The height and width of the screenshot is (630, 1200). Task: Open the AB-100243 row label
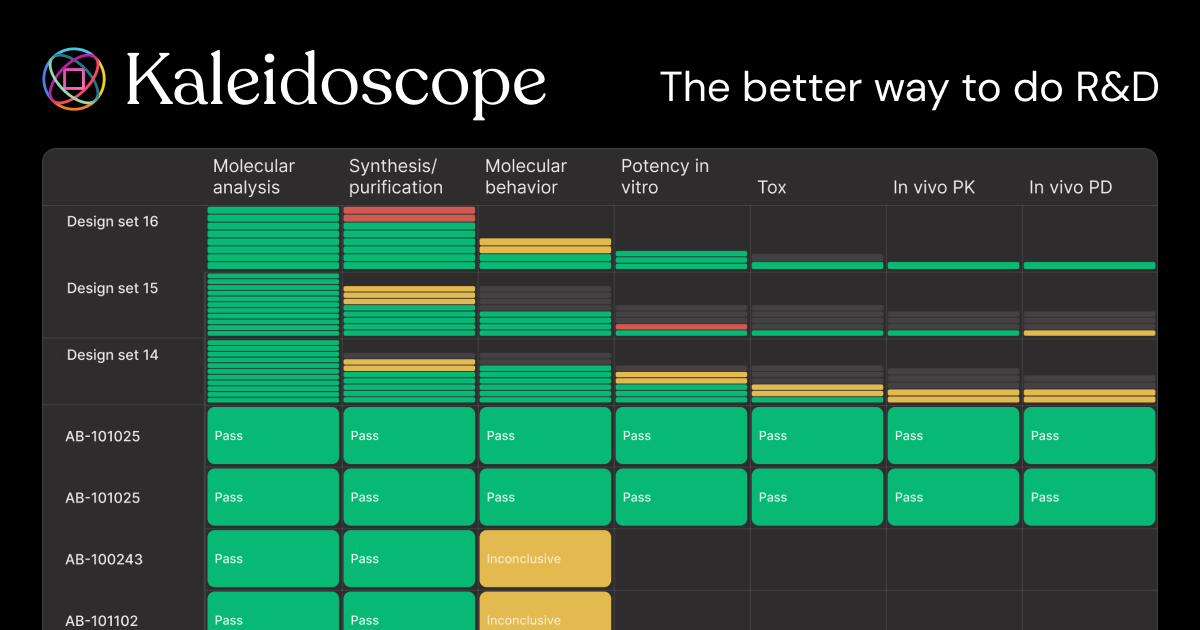(104, 559)
